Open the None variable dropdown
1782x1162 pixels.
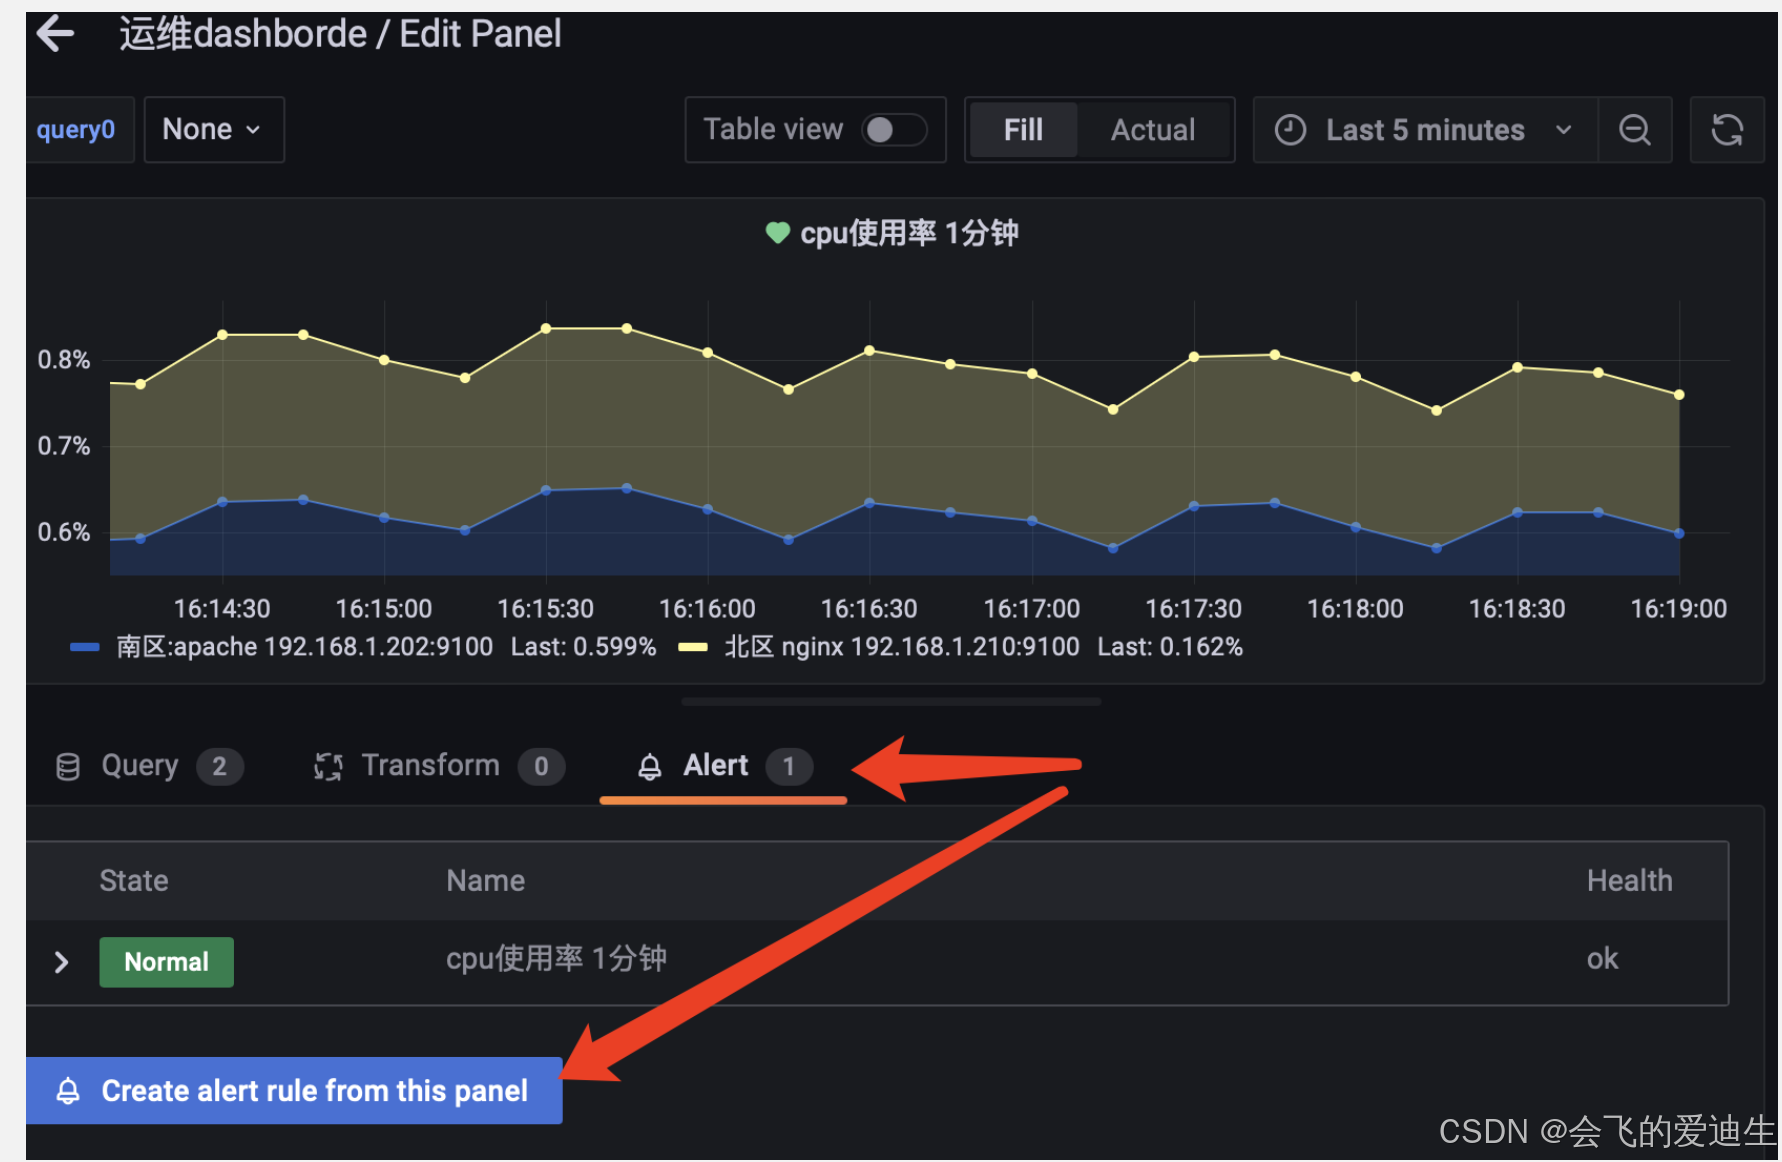[x=214, y=130]
